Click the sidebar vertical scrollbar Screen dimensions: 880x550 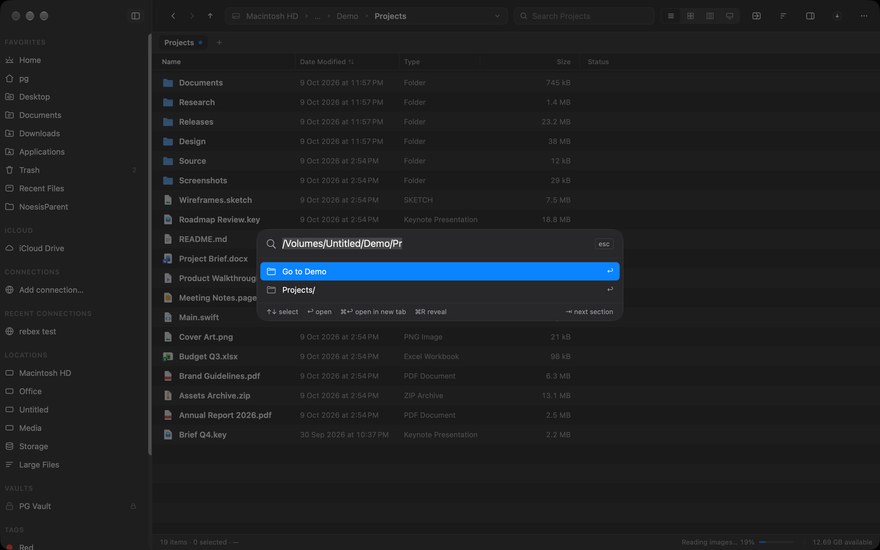[149, 244]
